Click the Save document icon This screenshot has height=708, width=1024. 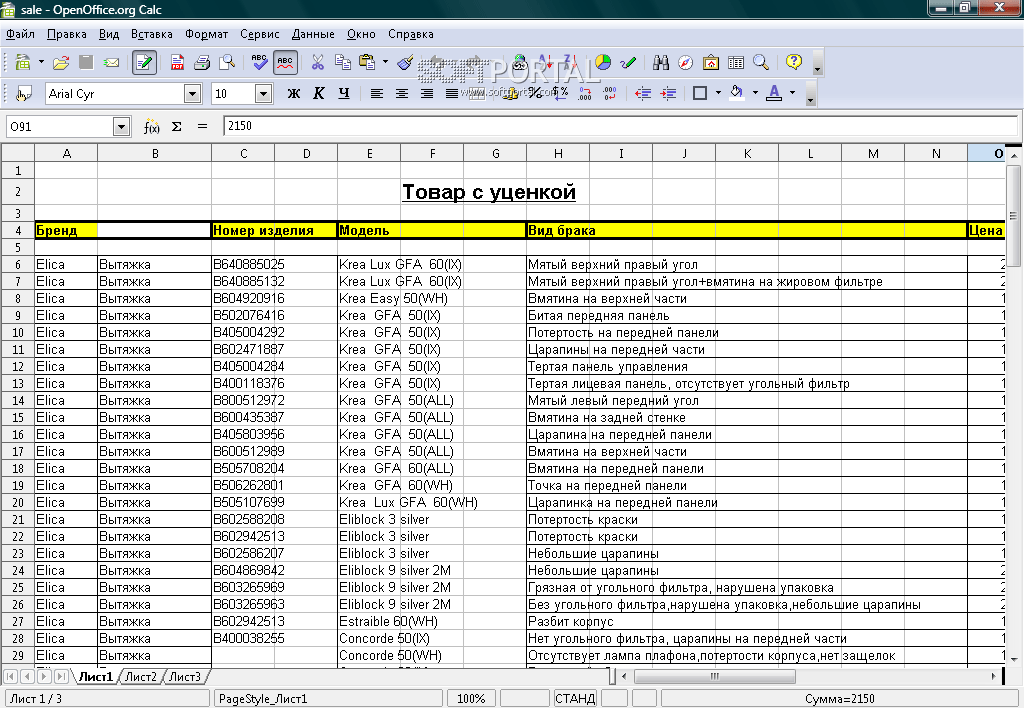(x=86, y=62)
